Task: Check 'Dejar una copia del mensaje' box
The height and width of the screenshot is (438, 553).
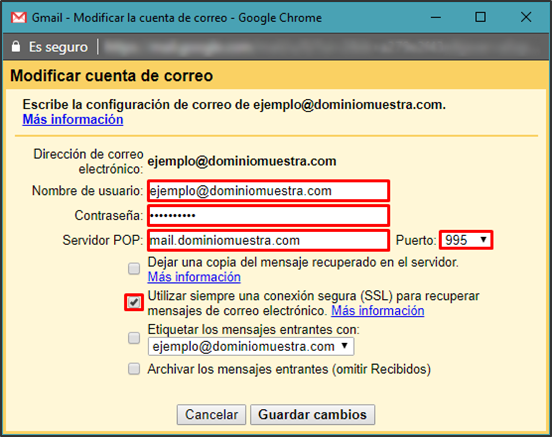Action: [x=134, y=269]
